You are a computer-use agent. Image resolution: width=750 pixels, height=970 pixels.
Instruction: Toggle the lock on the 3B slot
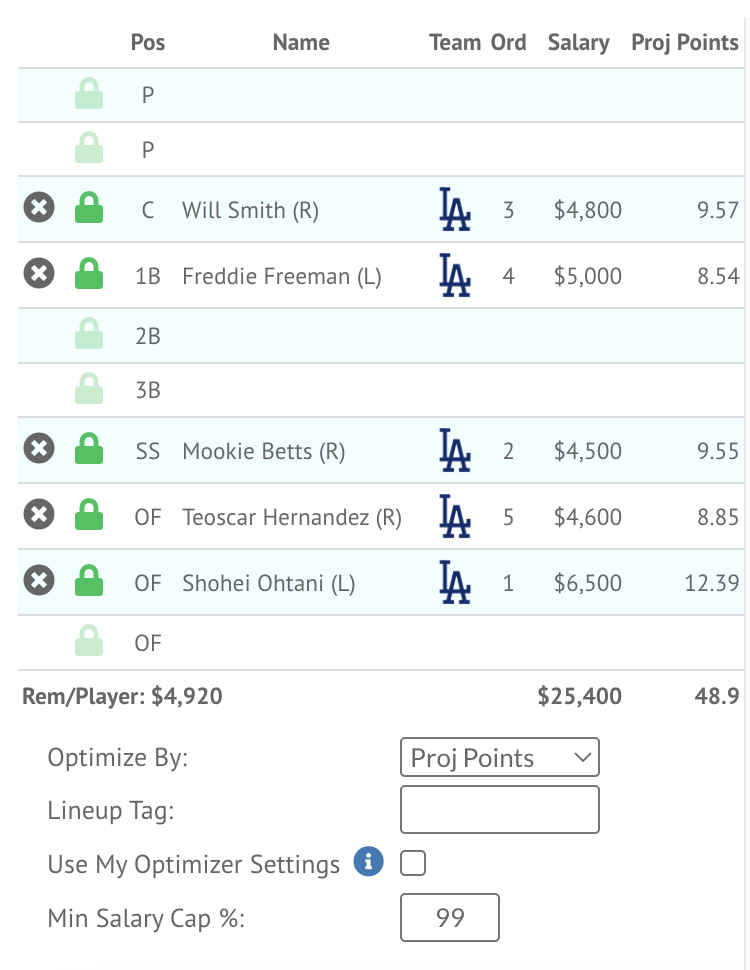[x=89, y=388]
